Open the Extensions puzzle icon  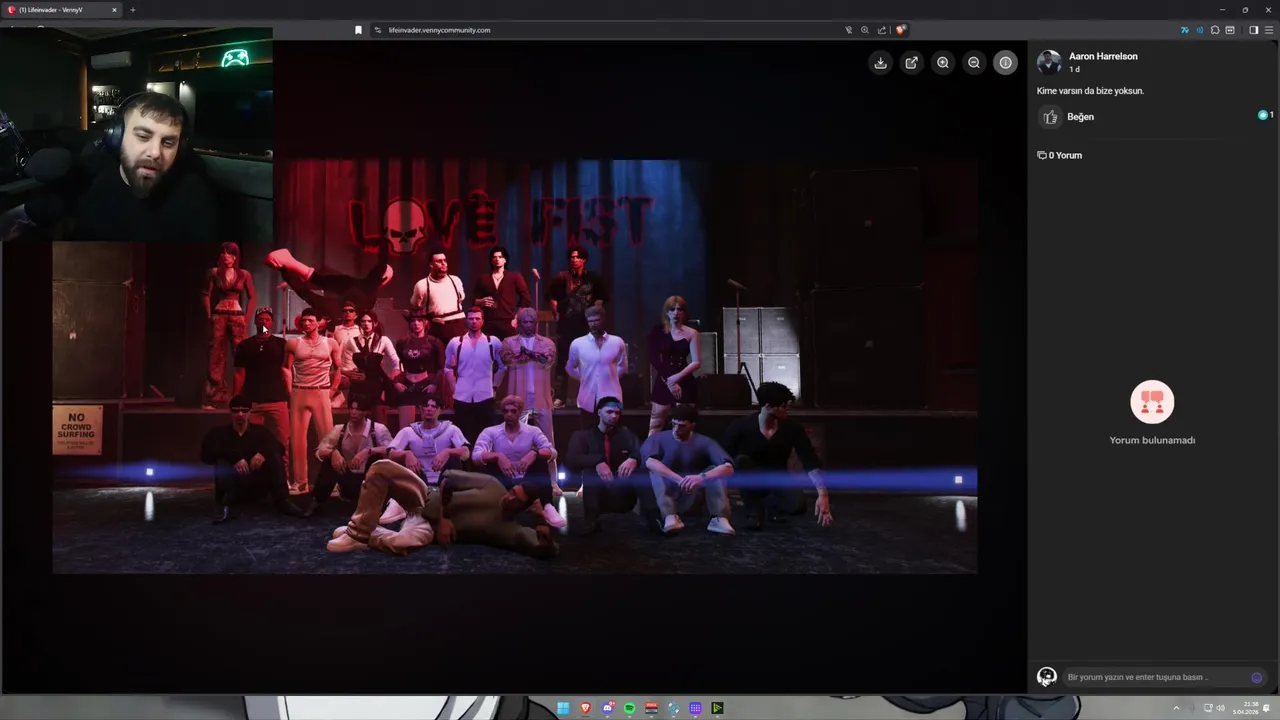(x=1215, y=30)
